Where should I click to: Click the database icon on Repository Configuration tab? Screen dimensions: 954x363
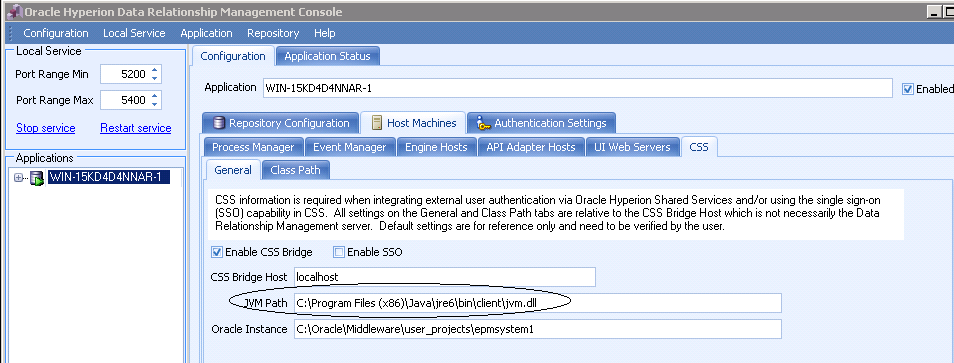pyautogui.click(x=219, y=123)
